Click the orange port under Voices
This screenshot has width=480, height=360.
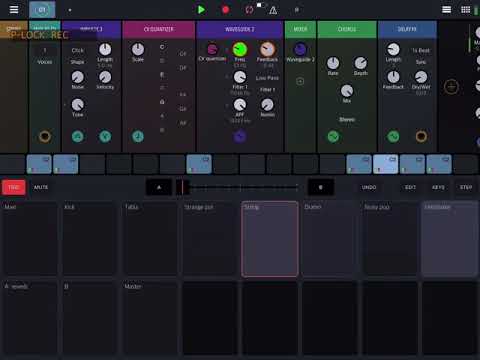point(45,136)
